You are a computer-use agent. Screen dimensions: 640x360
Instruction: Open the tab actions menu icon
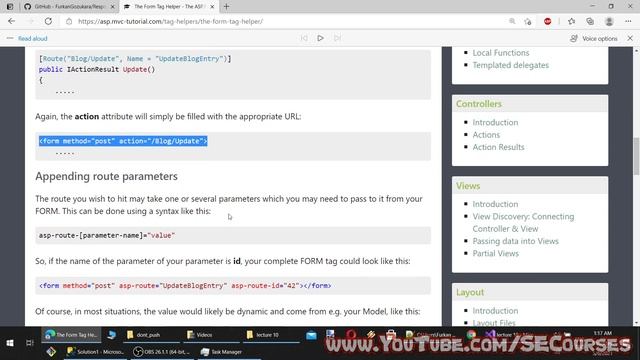coord(10,7)
